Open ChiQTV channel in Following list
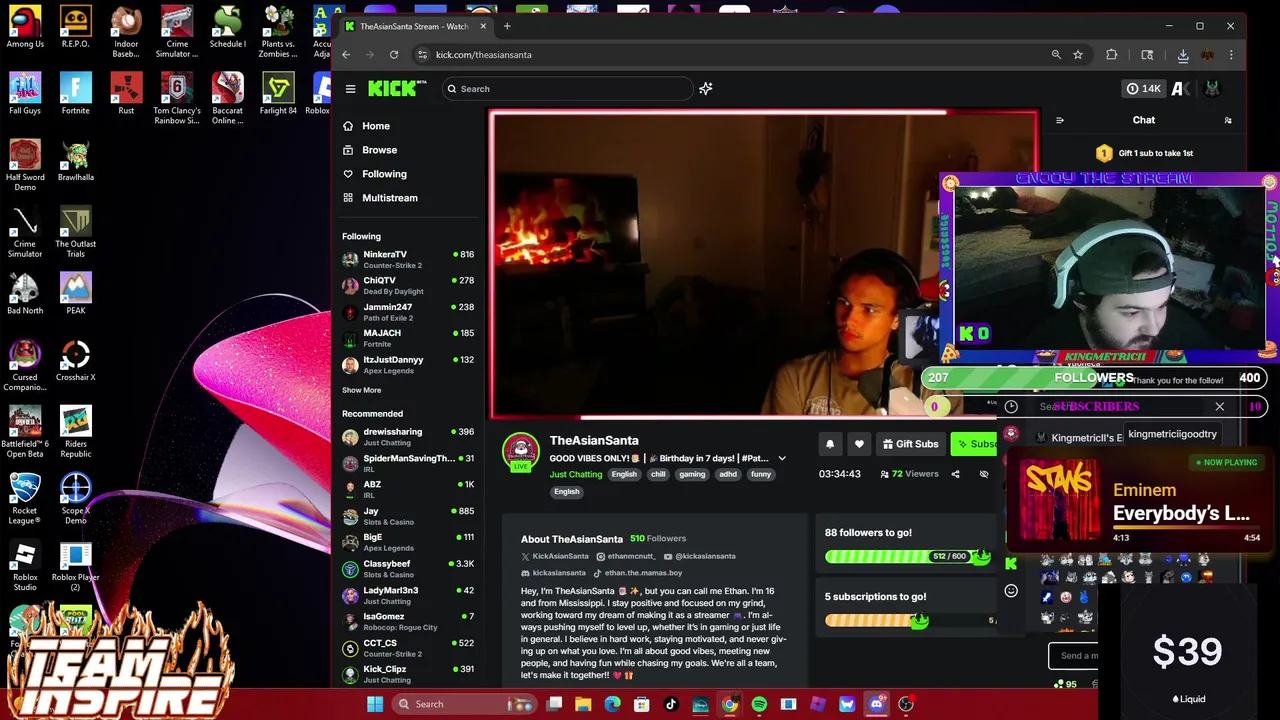The image size is (1280, 720). click(408, 286)
